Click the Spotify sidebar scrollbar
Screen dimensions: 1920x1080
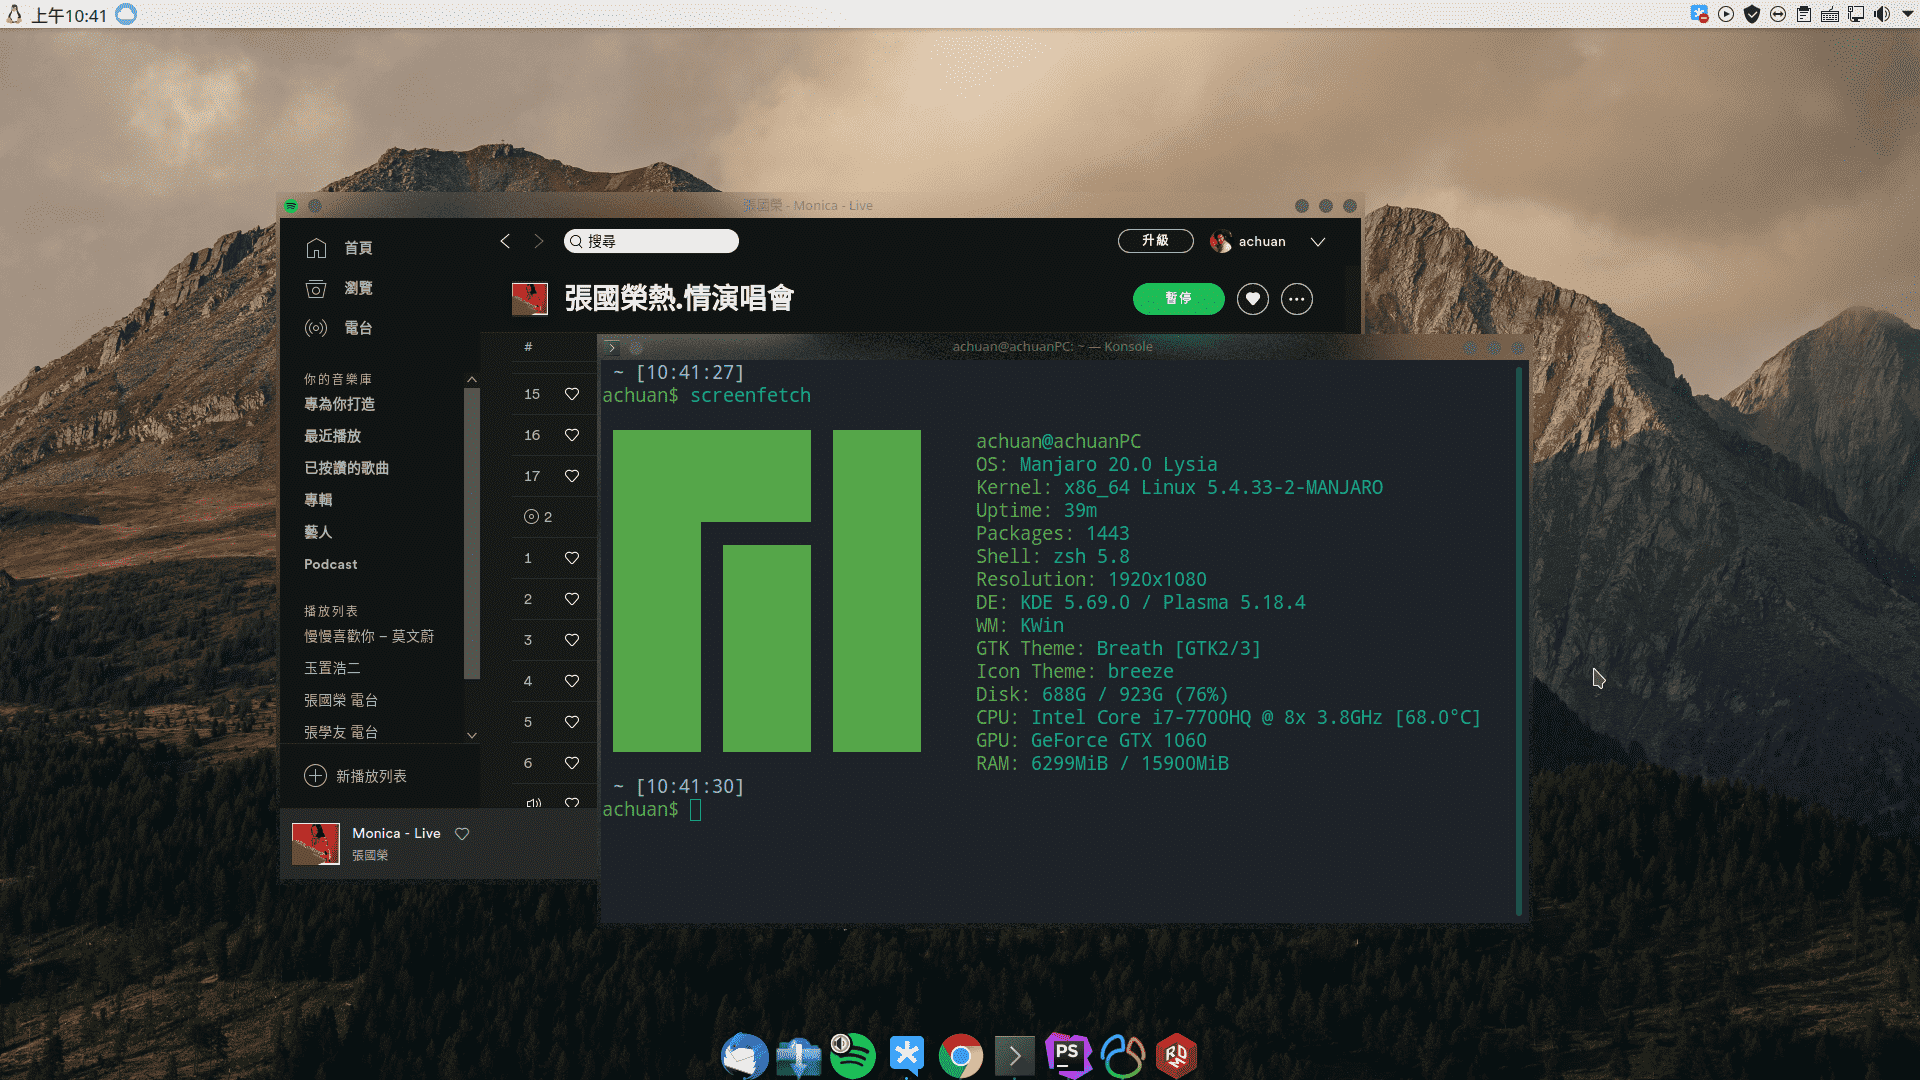(472, 533)
